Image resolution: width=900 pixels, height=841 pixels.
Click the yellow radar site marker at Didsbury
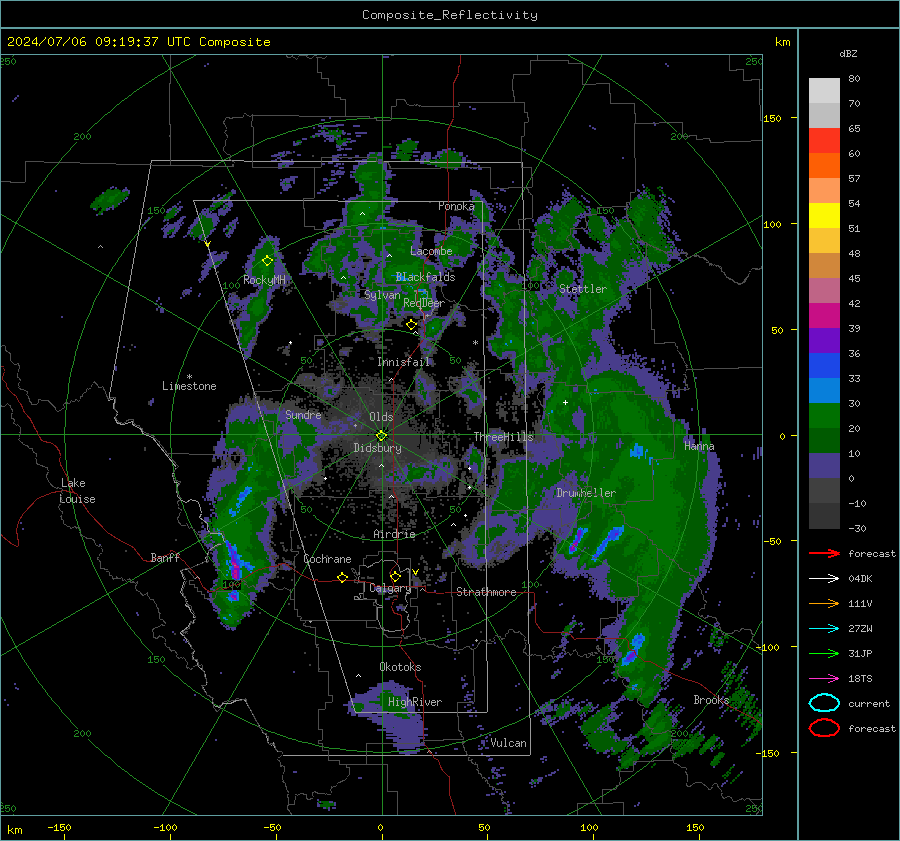(381, 435)
